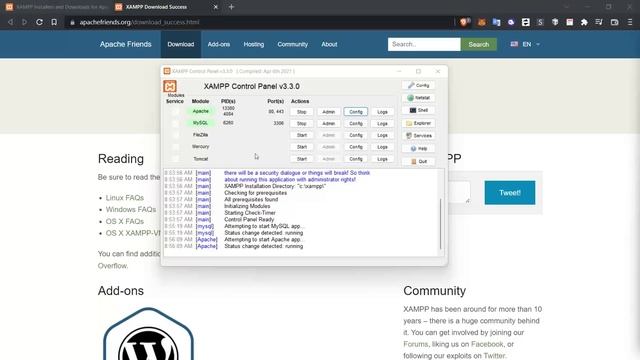Open the Linux FAQs link
Viewport: 640px width, 360px height.
pyautogui.click(x=124, y=198)
